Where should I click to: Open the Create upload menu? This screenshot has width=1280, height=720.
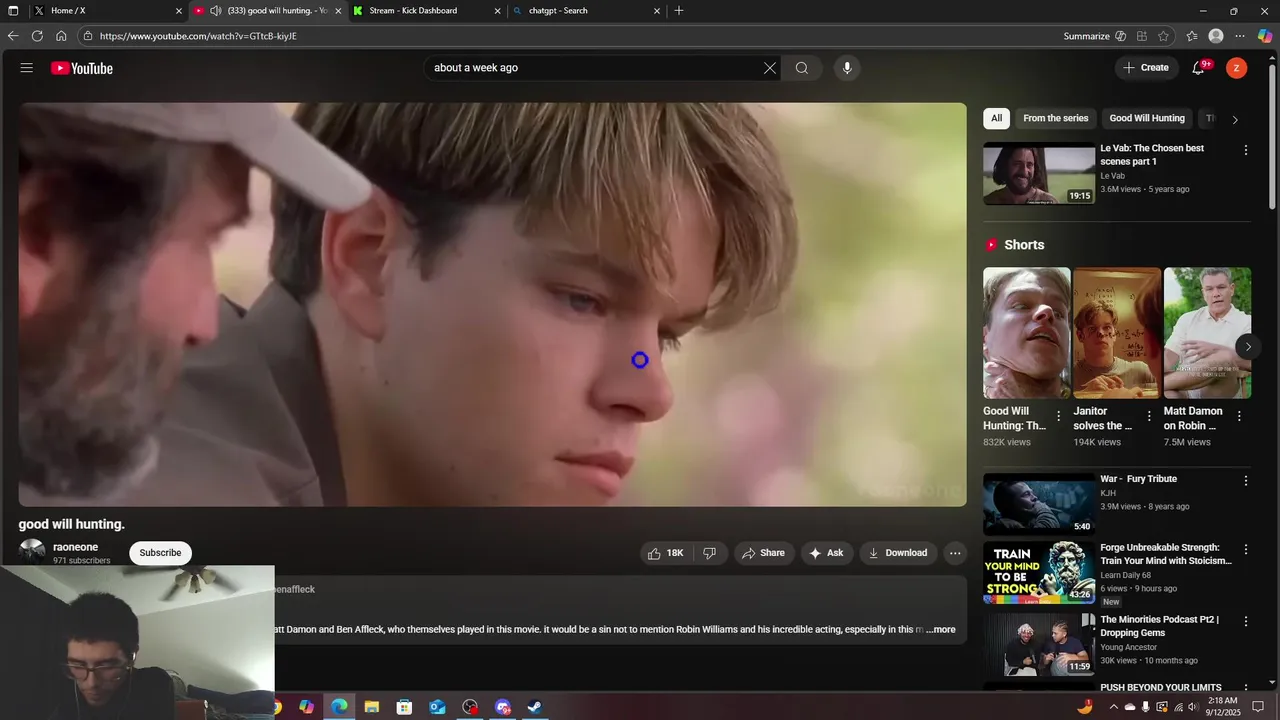[x=1146, y=68]
